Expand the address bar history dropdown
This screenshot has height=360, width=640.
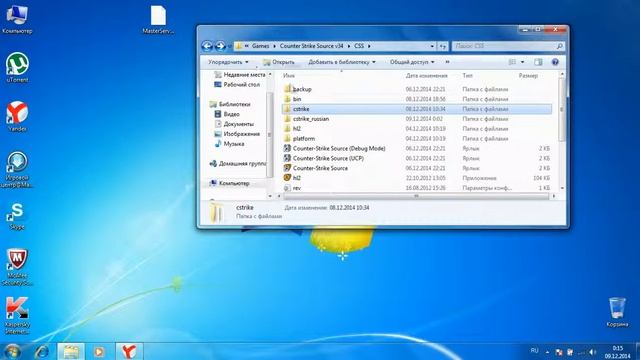click(432, 46)
